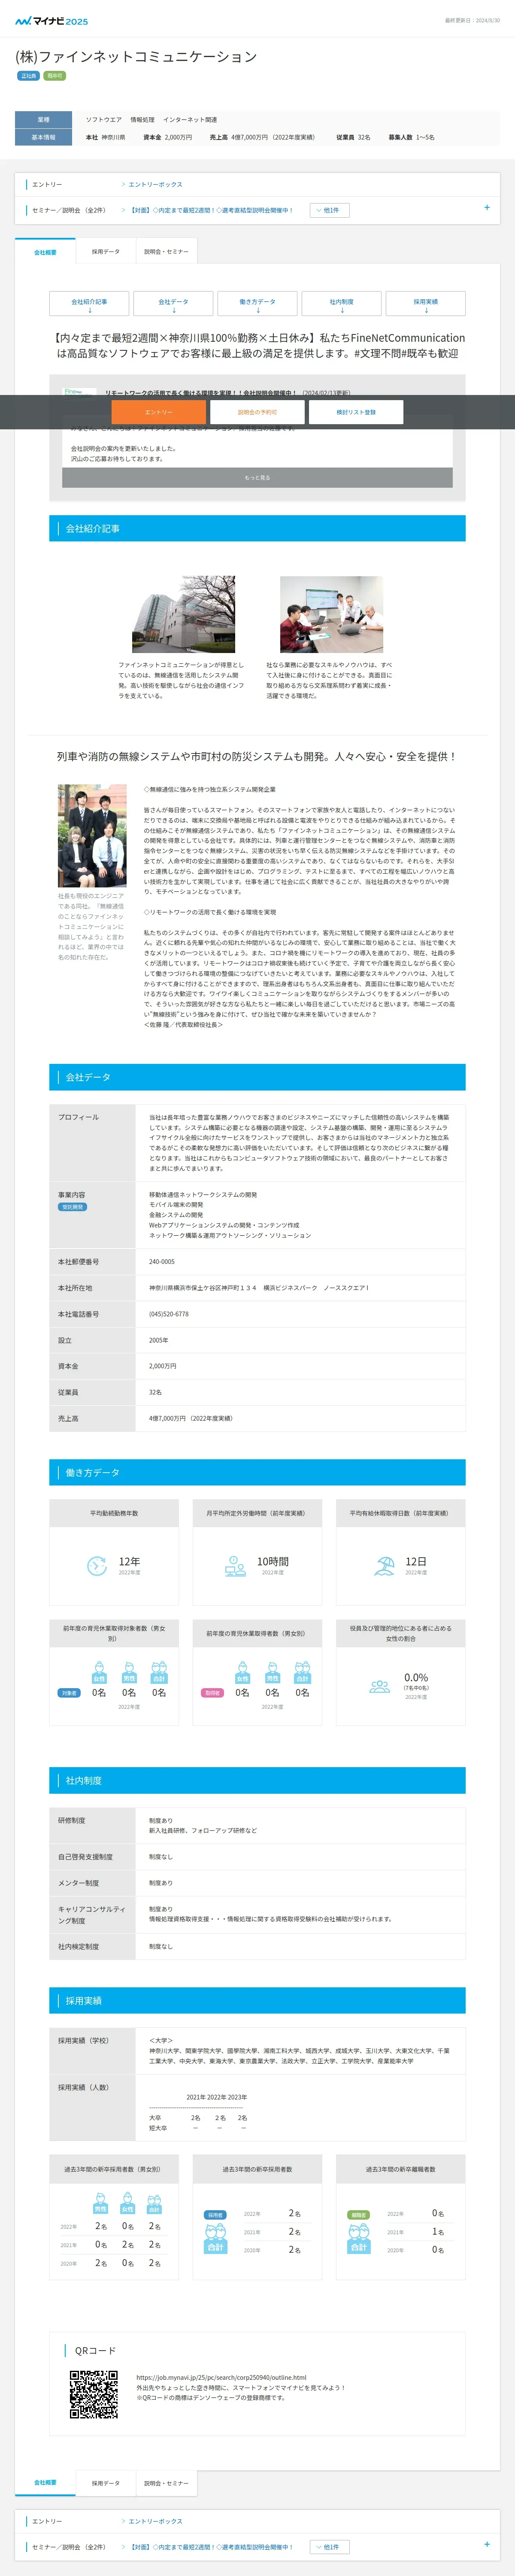Select the 会社概要 tab

45,252
